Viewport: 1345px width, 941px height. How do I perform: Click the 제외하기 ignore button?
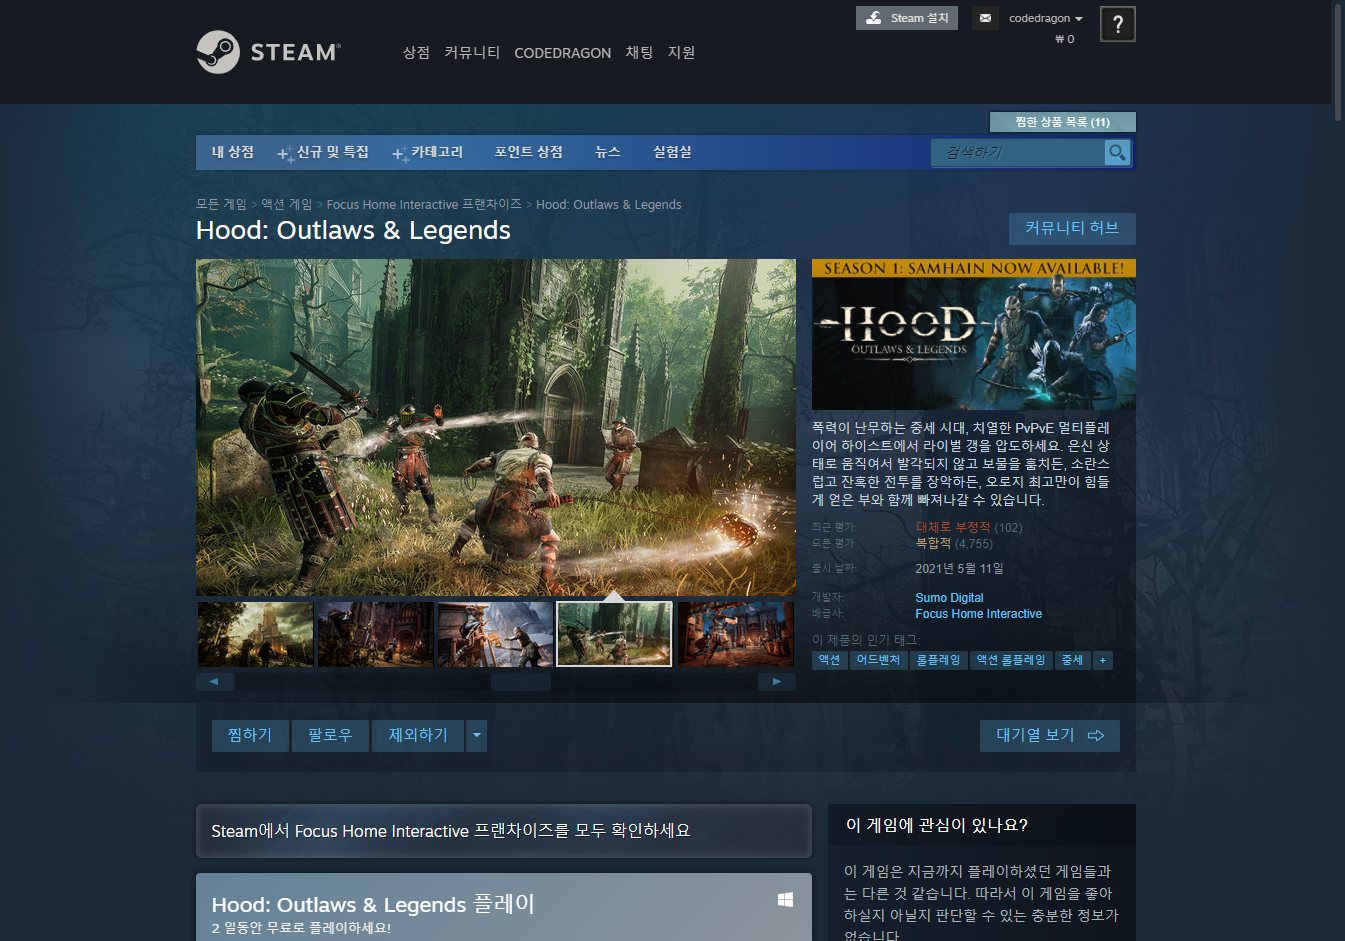pos(419,736)
